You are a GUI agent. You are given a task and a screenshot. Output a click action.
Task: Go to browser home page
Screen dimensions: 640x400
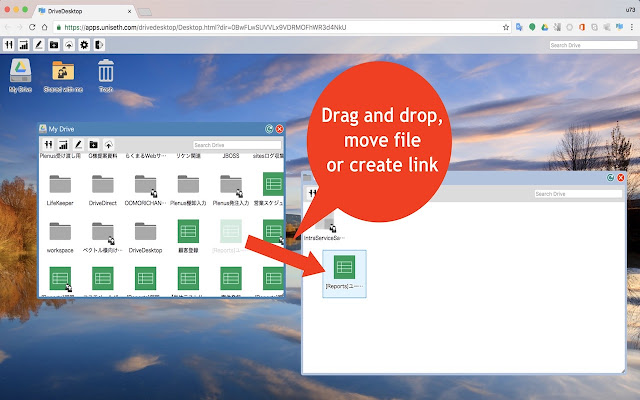tap(44, 27)
